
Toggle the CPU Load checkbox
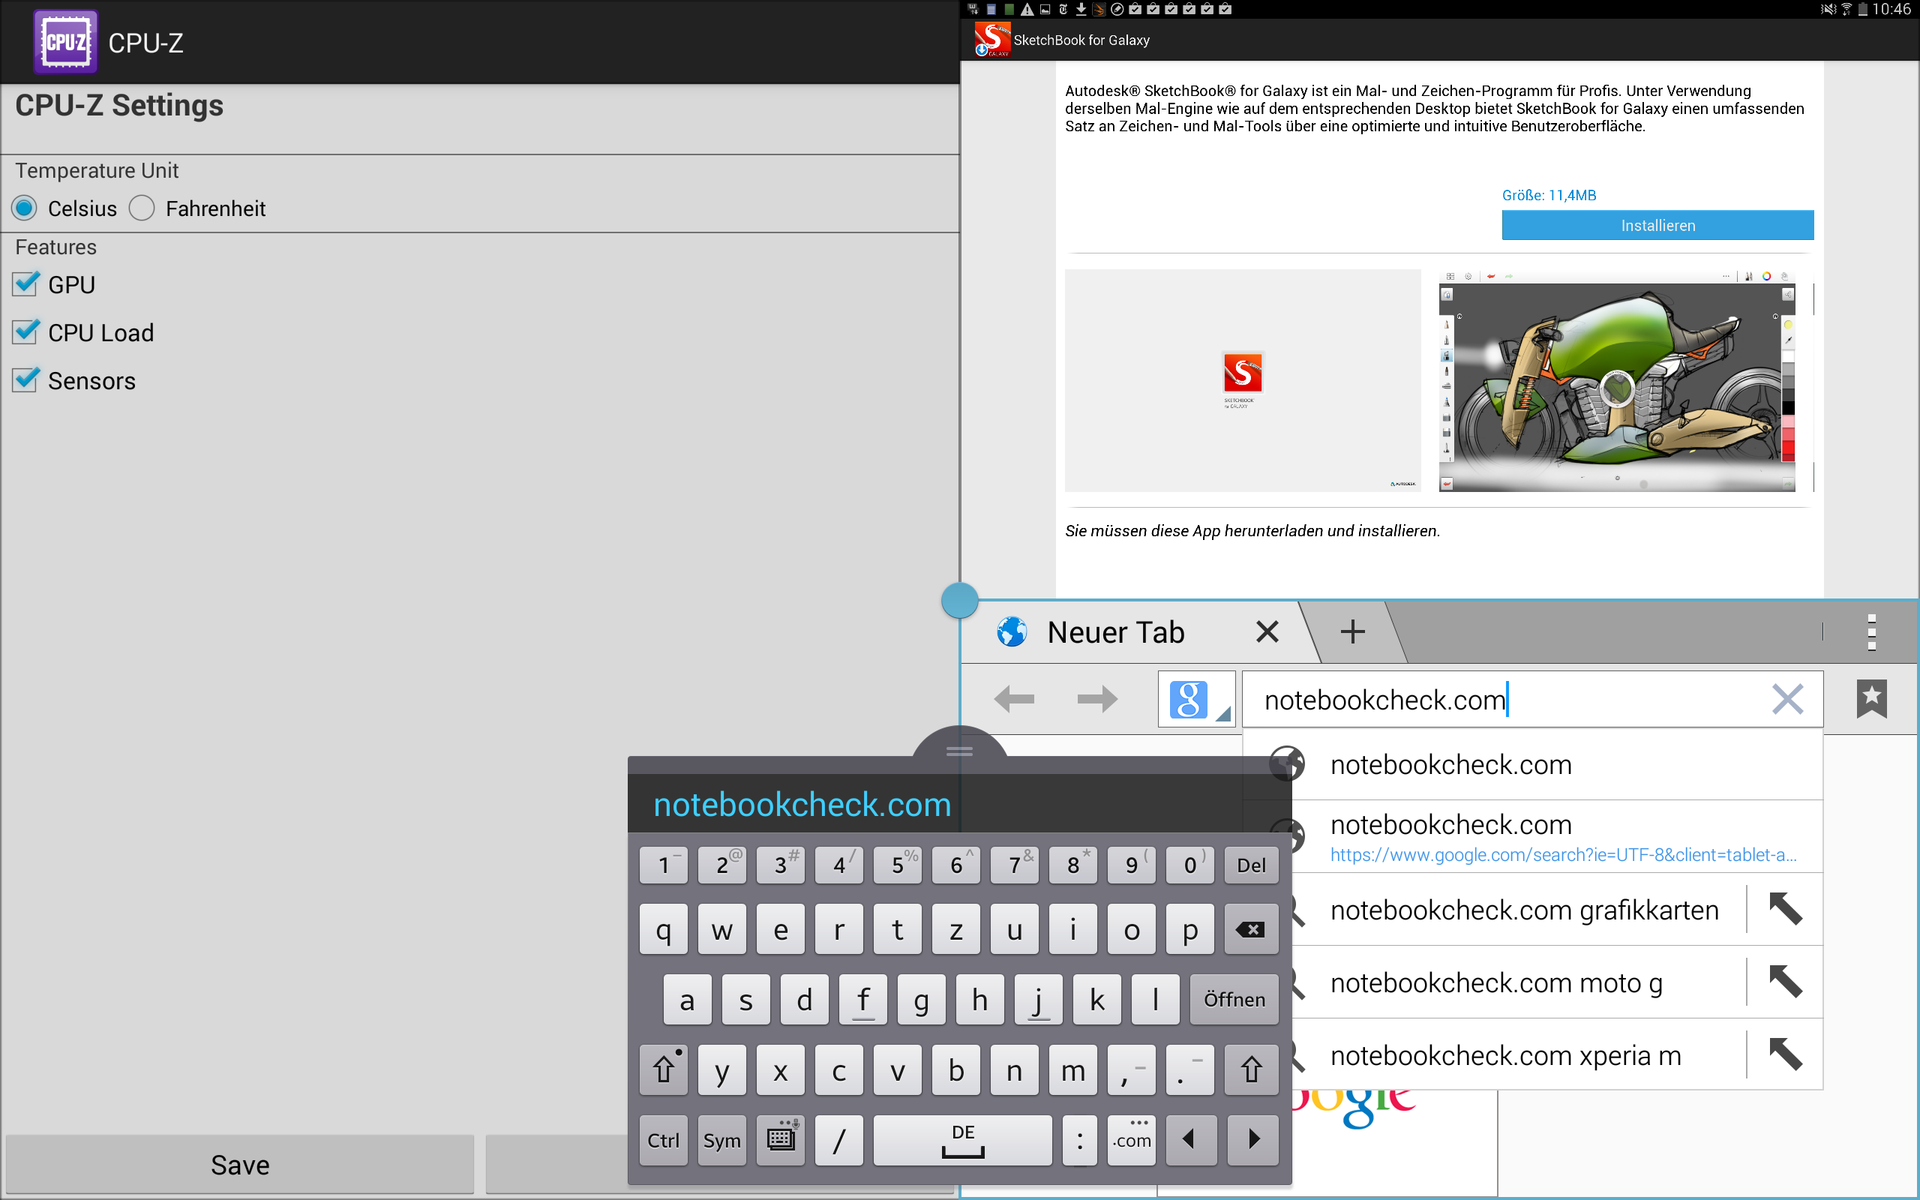(26, 332)
